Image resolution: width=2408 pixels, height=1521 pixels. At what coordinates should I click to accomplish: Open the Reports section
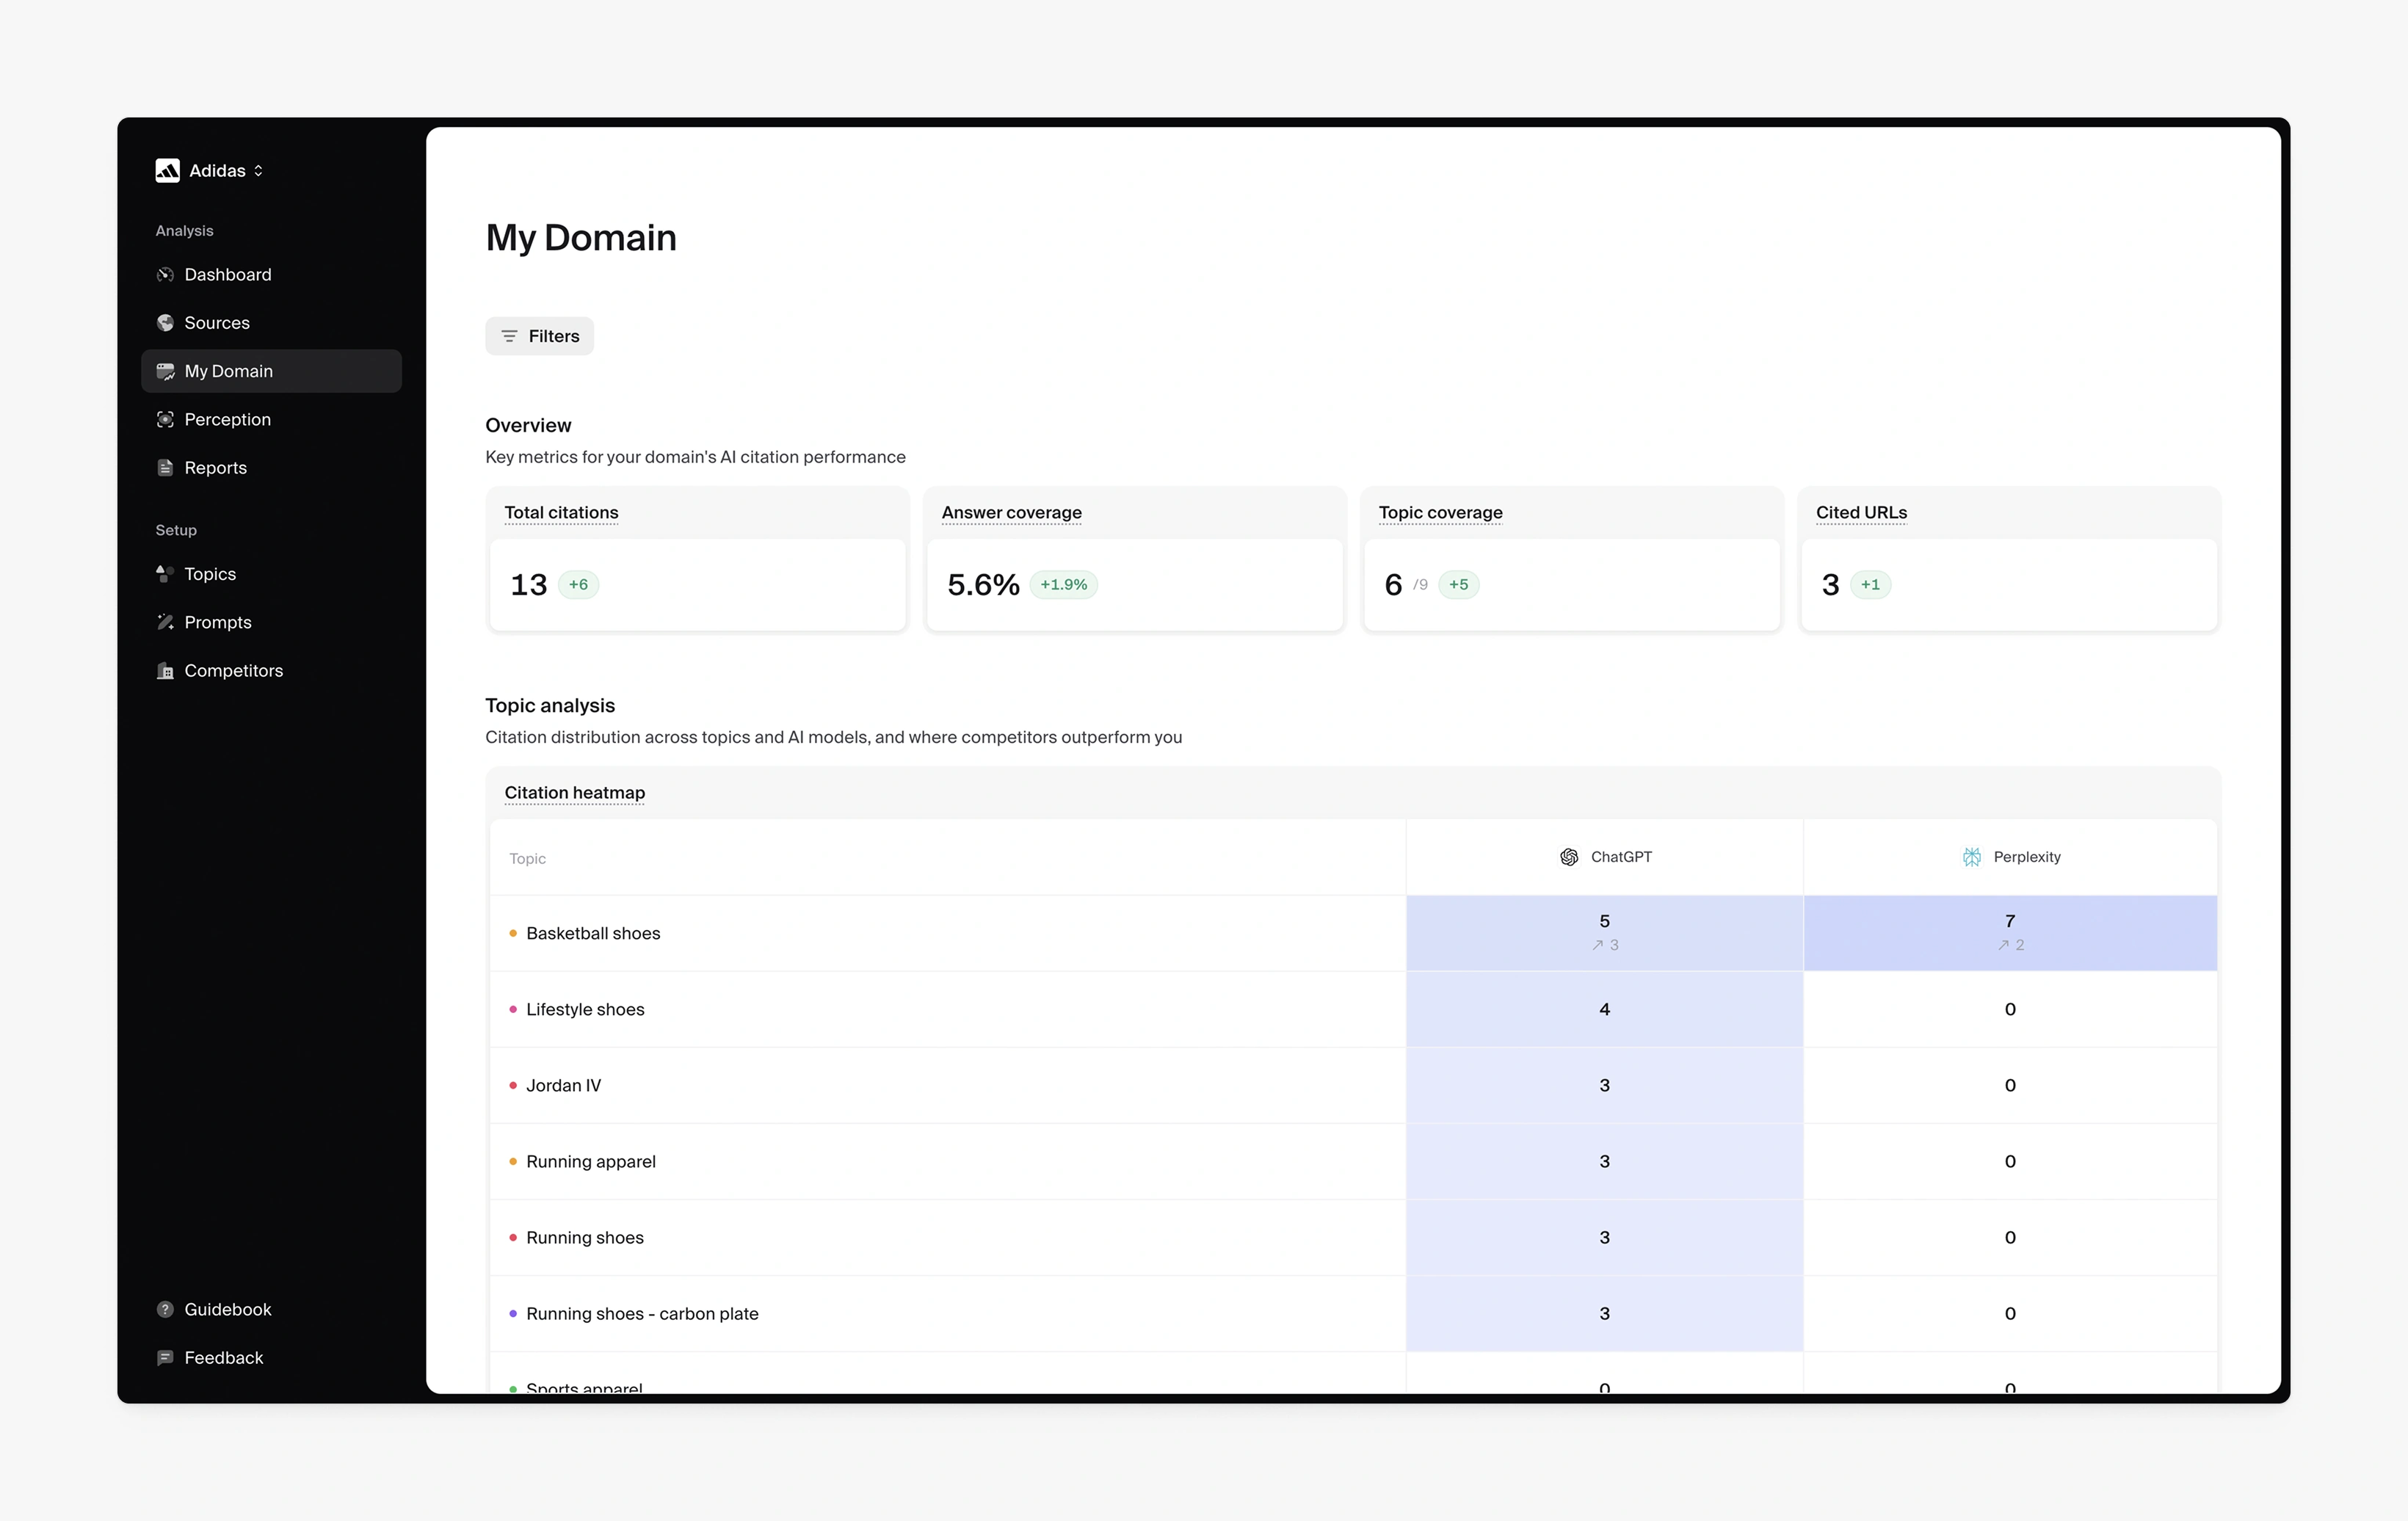tap(272, 468)
